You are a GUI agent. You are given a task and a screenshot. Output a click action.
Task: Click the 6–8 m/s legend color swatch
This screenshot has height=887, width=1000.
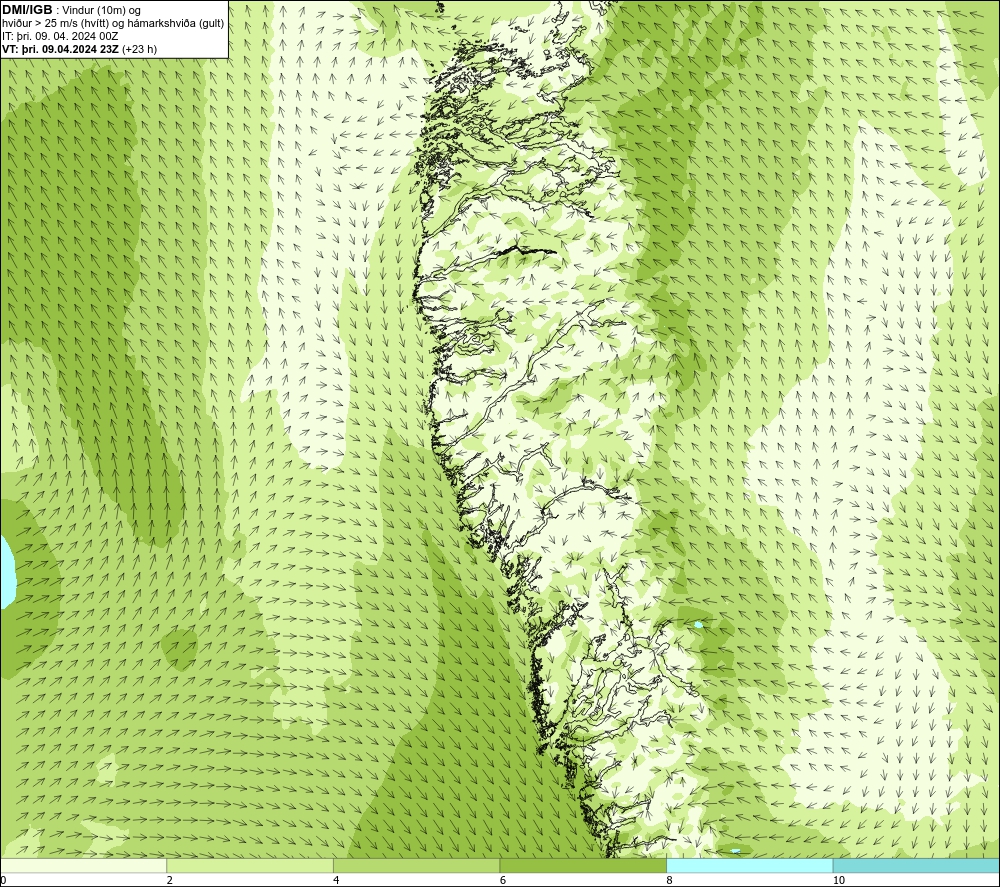tap(583, 865)
